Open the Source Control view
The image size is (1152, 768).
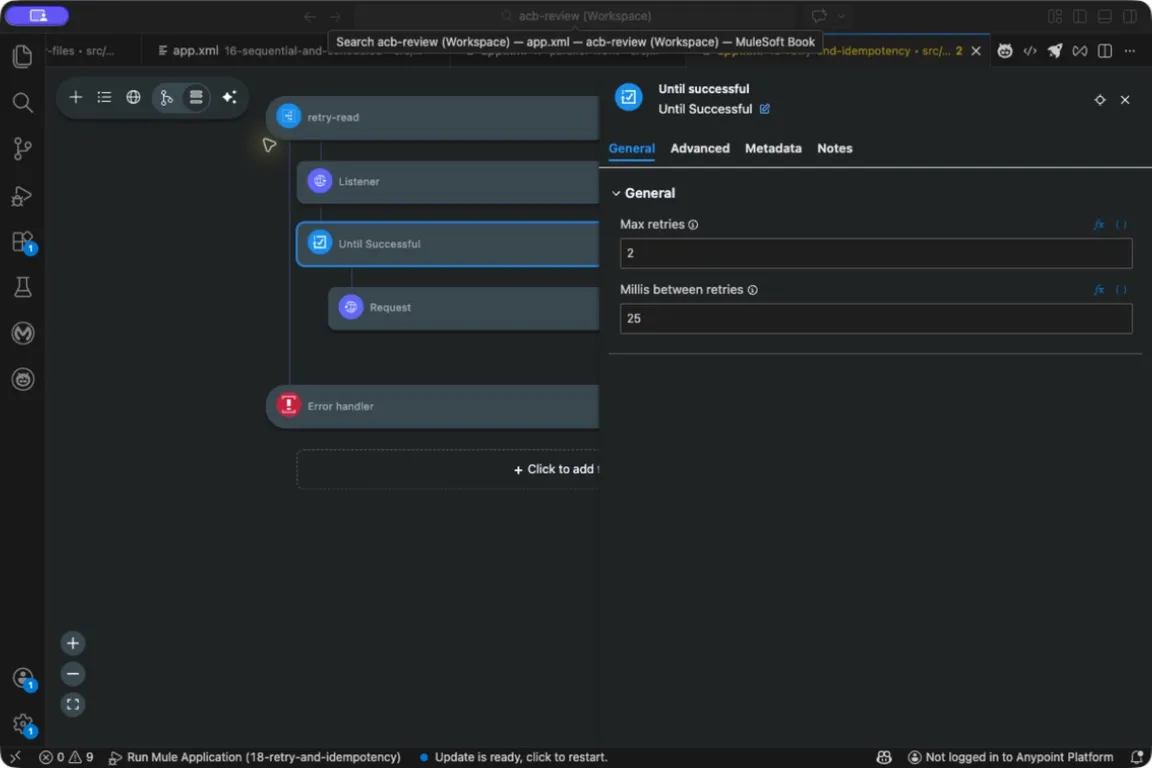(x=23, y=148)
